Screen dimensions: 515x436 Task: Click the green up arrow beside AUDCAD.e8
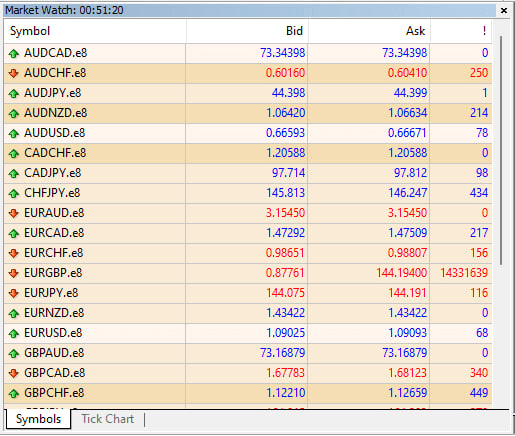[14, 53]
